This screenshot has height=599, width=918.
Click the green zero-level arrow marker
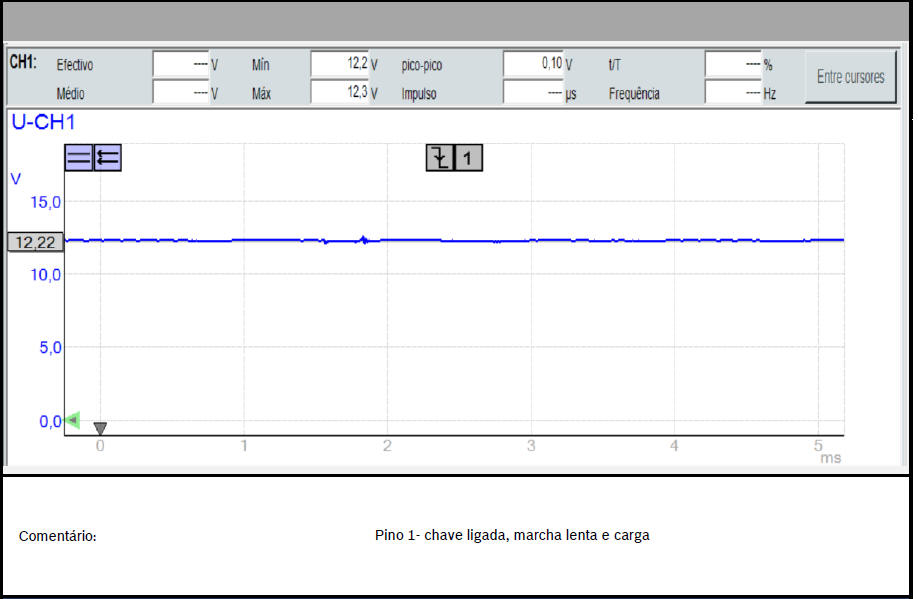[x=72, y=421]
